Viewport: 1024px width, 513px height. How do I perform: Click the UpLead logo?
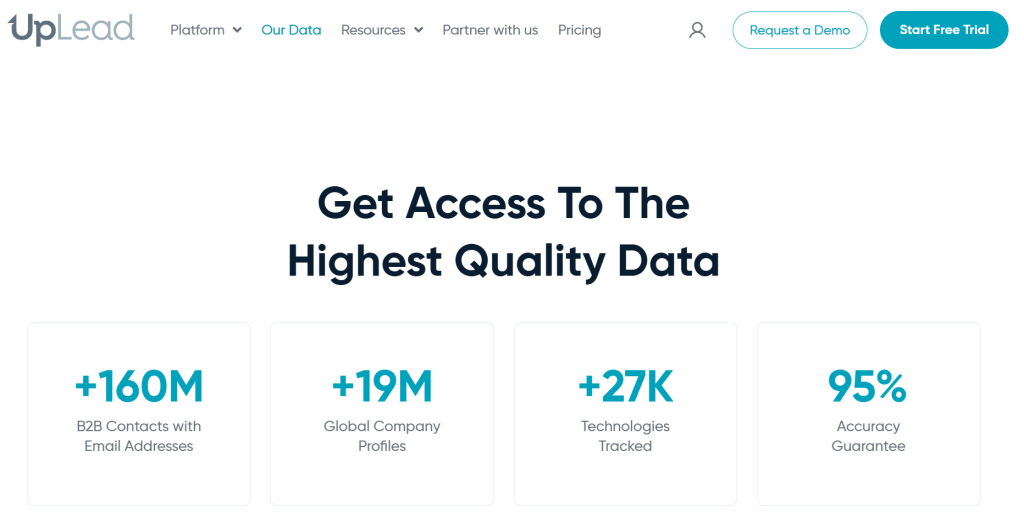click(x=71, y=30)
